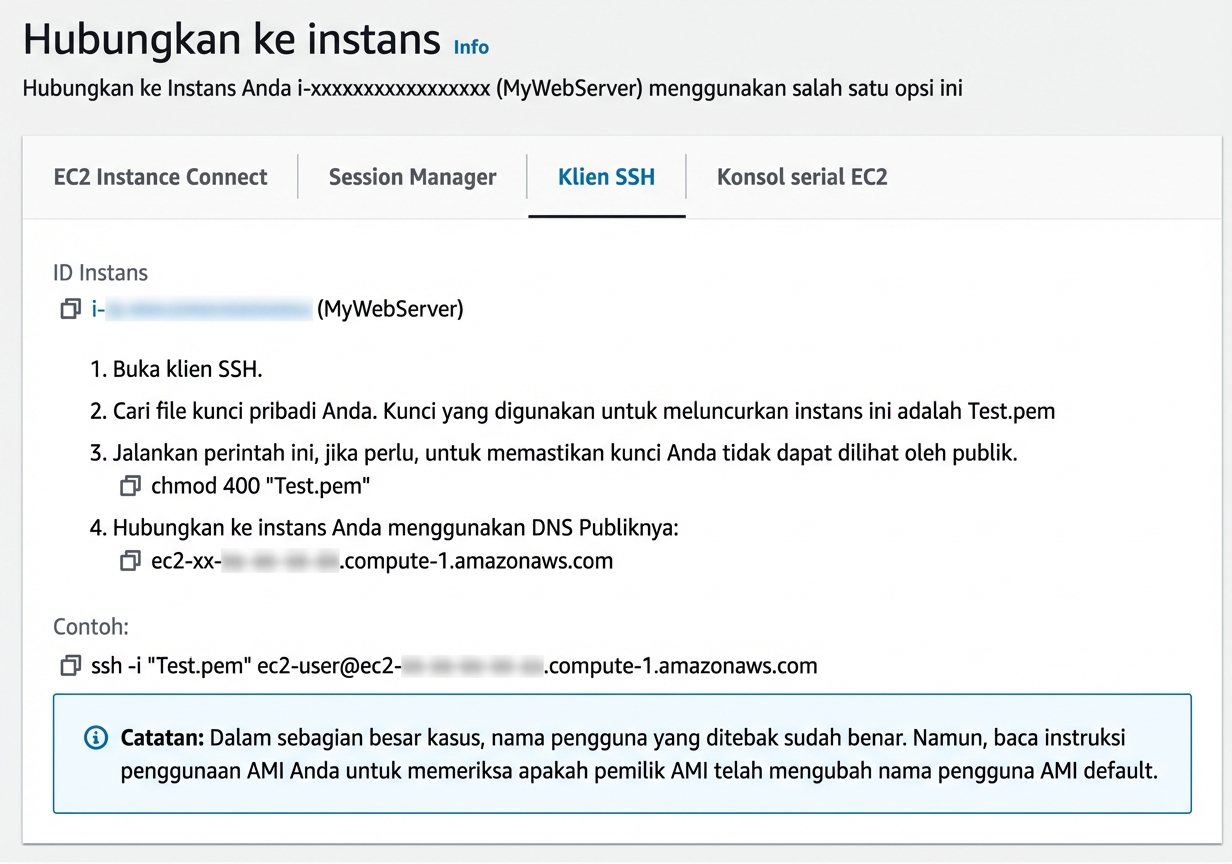Copy the public DNS address

pos(130,561)
